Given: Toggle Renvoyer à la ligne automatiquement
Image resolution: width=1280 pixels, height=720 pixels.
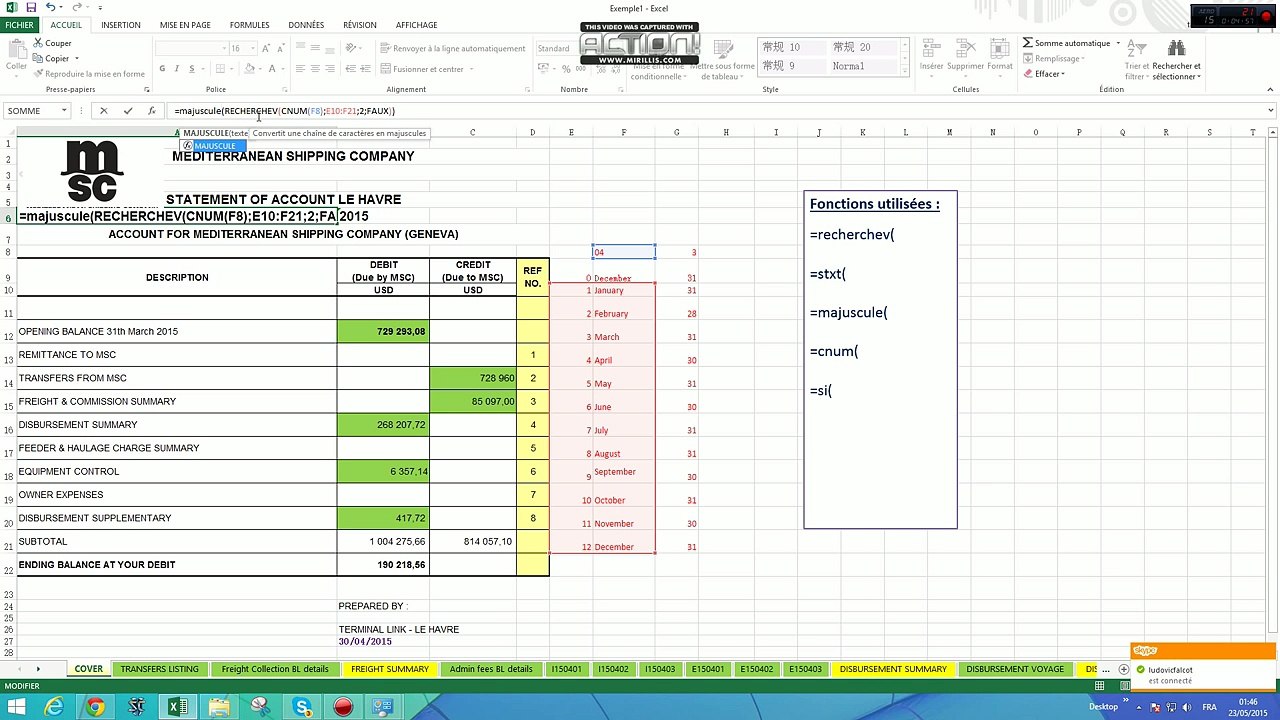Looking at the screenshot, I should (452, 48).
